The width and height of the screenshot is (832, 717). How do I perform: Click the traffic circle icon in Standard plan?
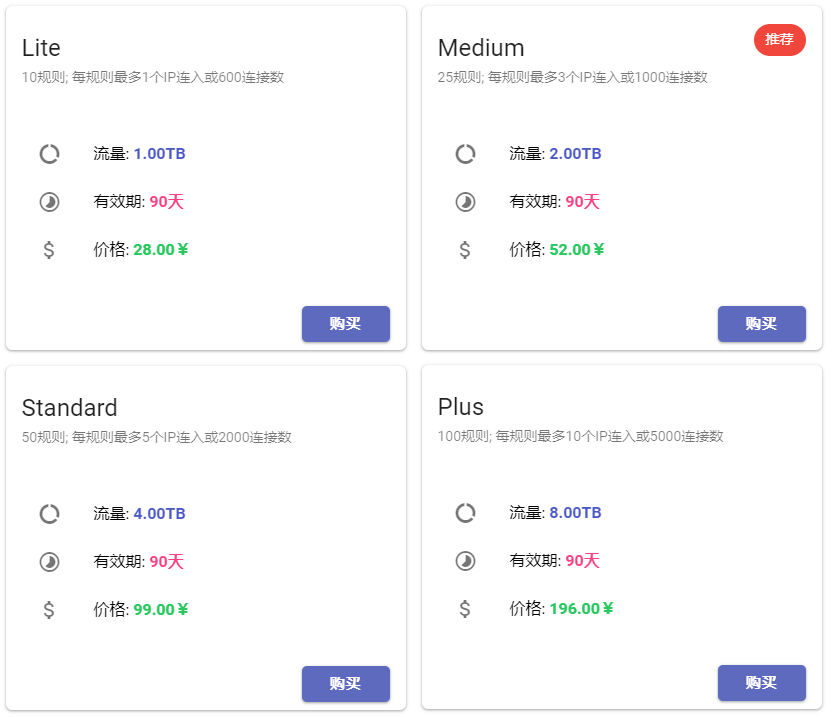(x=49, y=514)
